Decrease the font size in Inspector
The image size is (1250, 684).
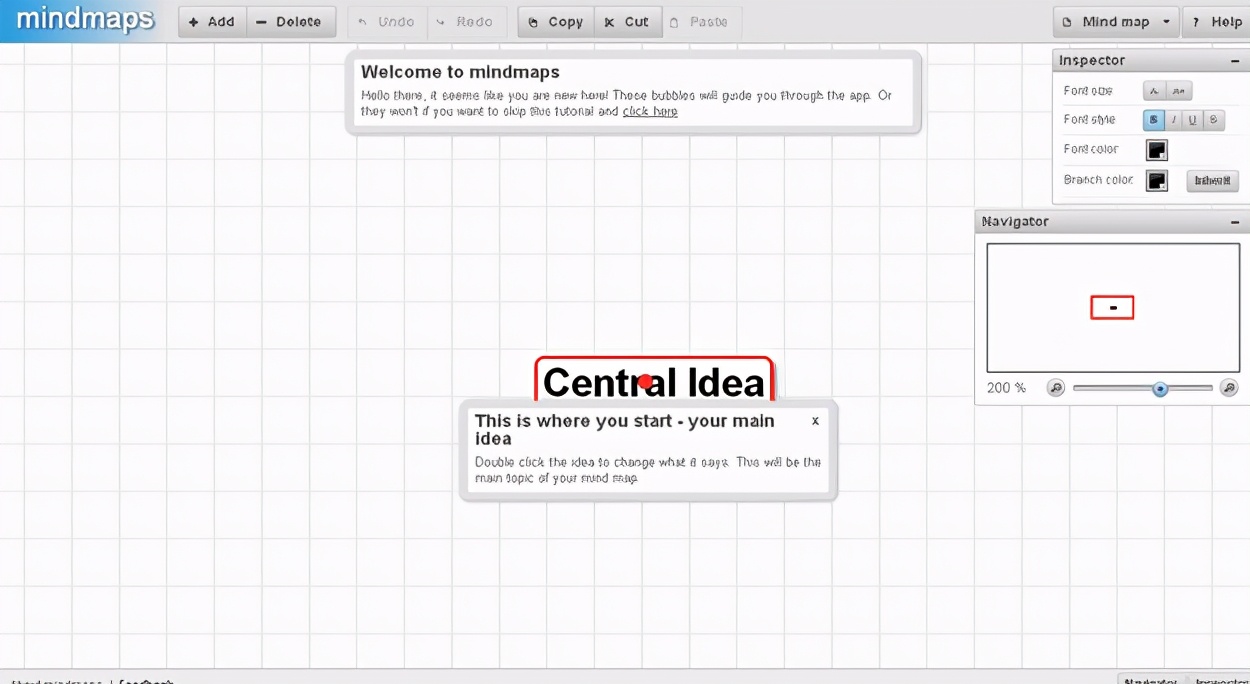[1154, 91]
